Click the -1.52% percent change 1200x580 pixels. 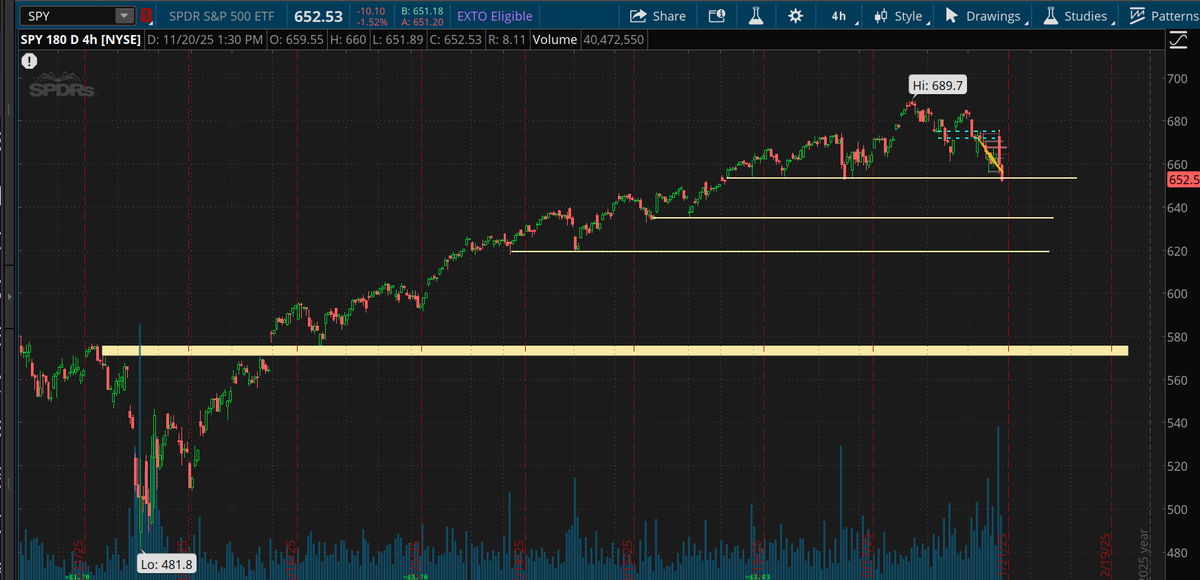pyautogui.click(x=370, y=22)
